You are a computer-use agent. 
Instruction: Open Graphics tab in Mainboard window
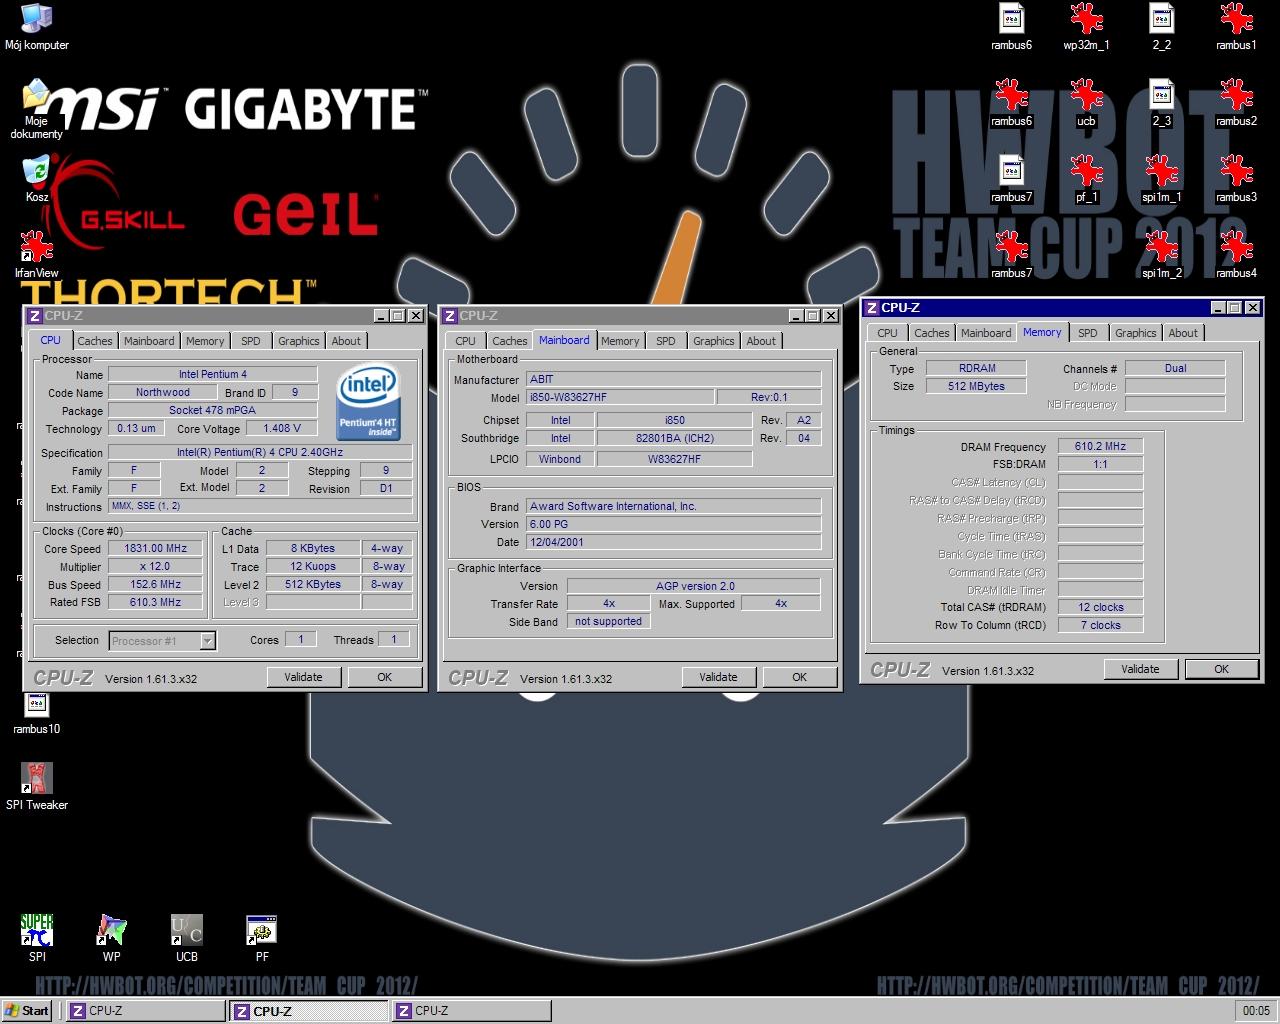click(x=714, y=341)
